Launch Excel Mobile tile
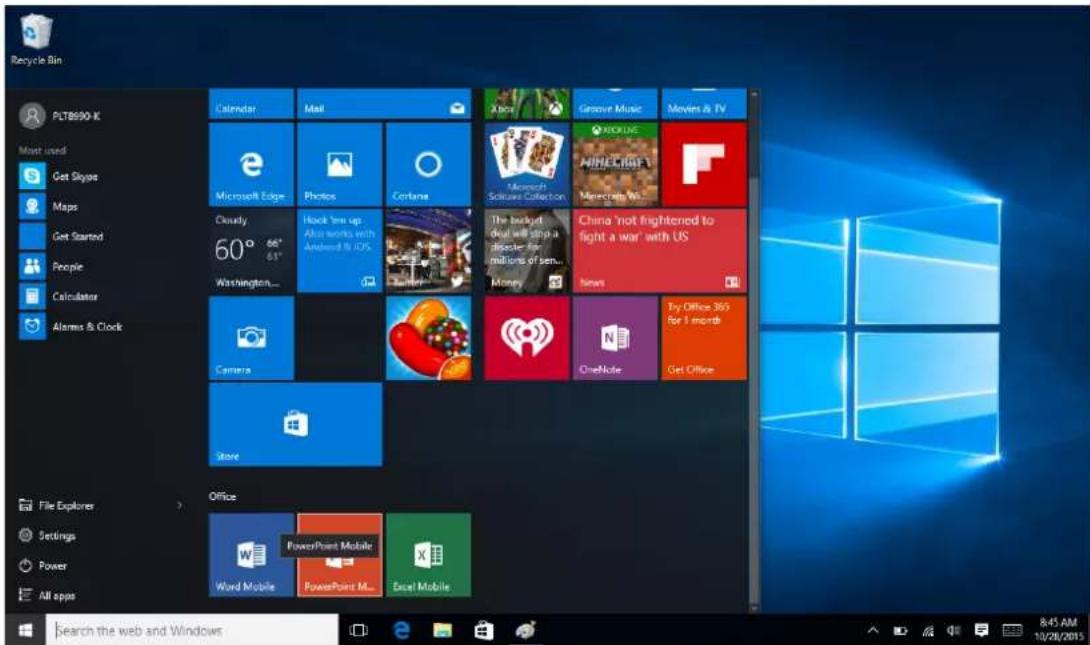Image resolution: width=1090 pixels, height=645 pixels. click(428, 555)
